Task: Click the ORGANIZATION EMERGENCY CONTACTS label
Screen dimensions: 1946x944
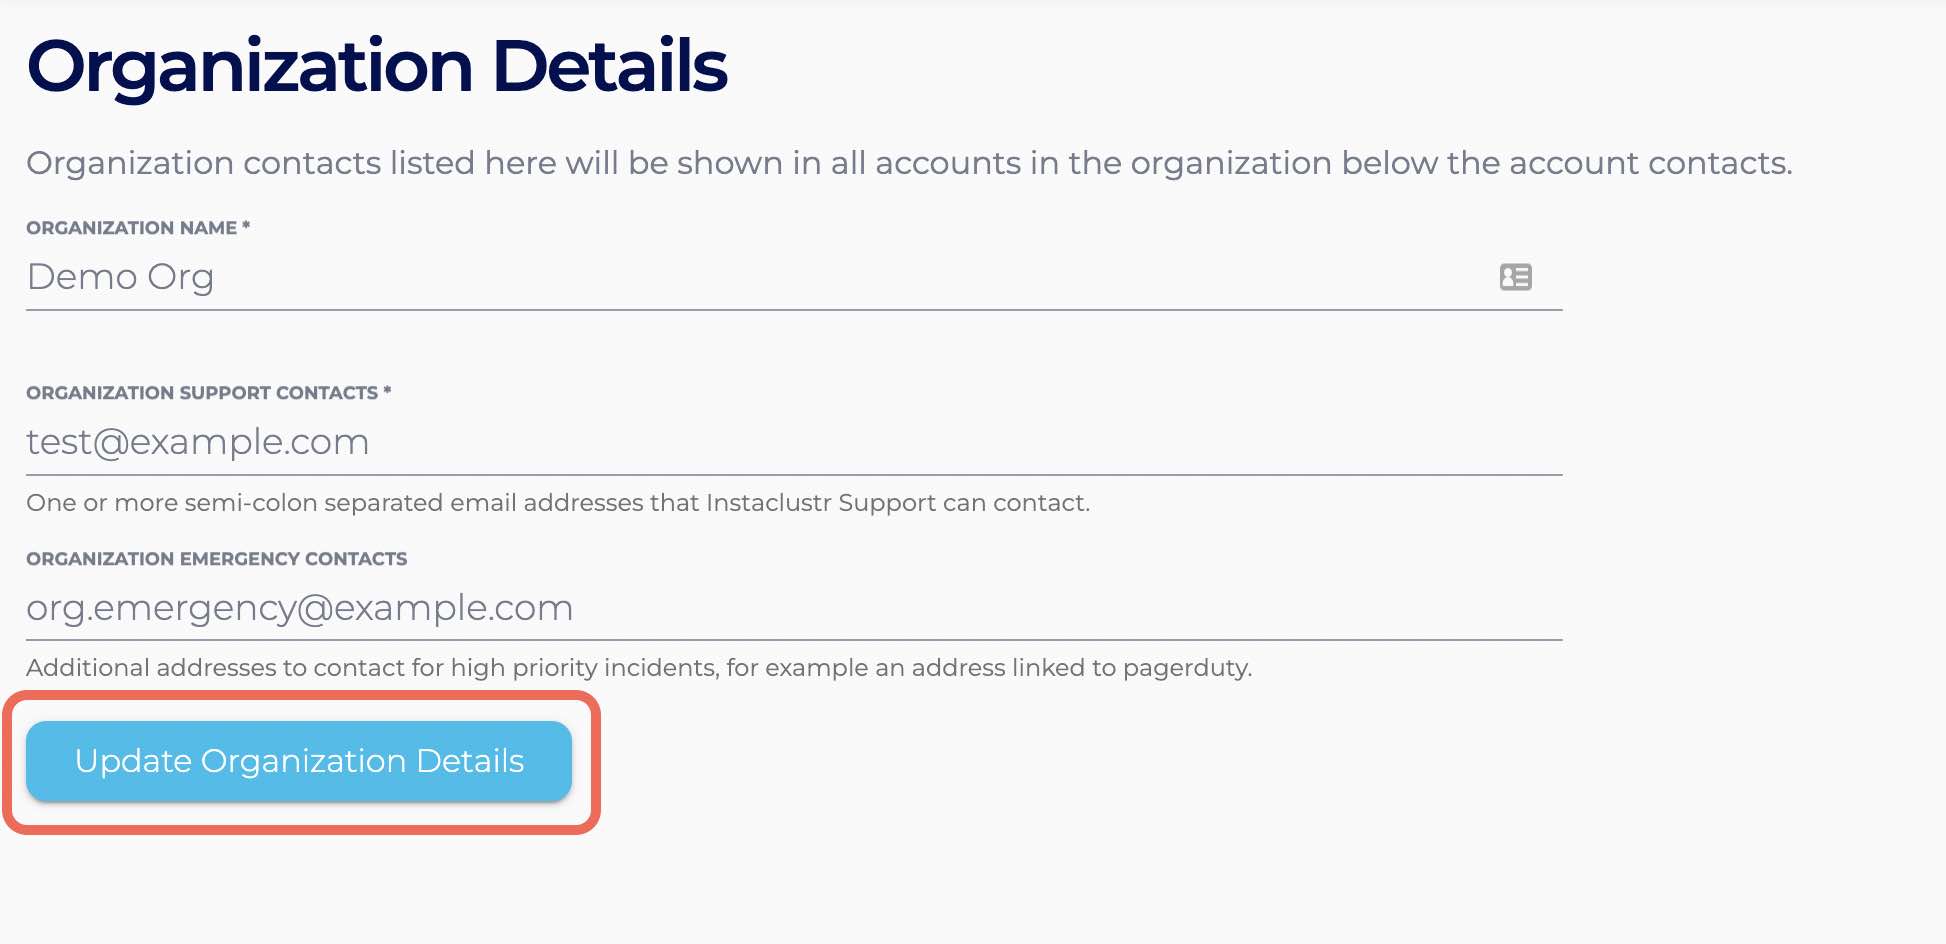Action: [216, 559]
